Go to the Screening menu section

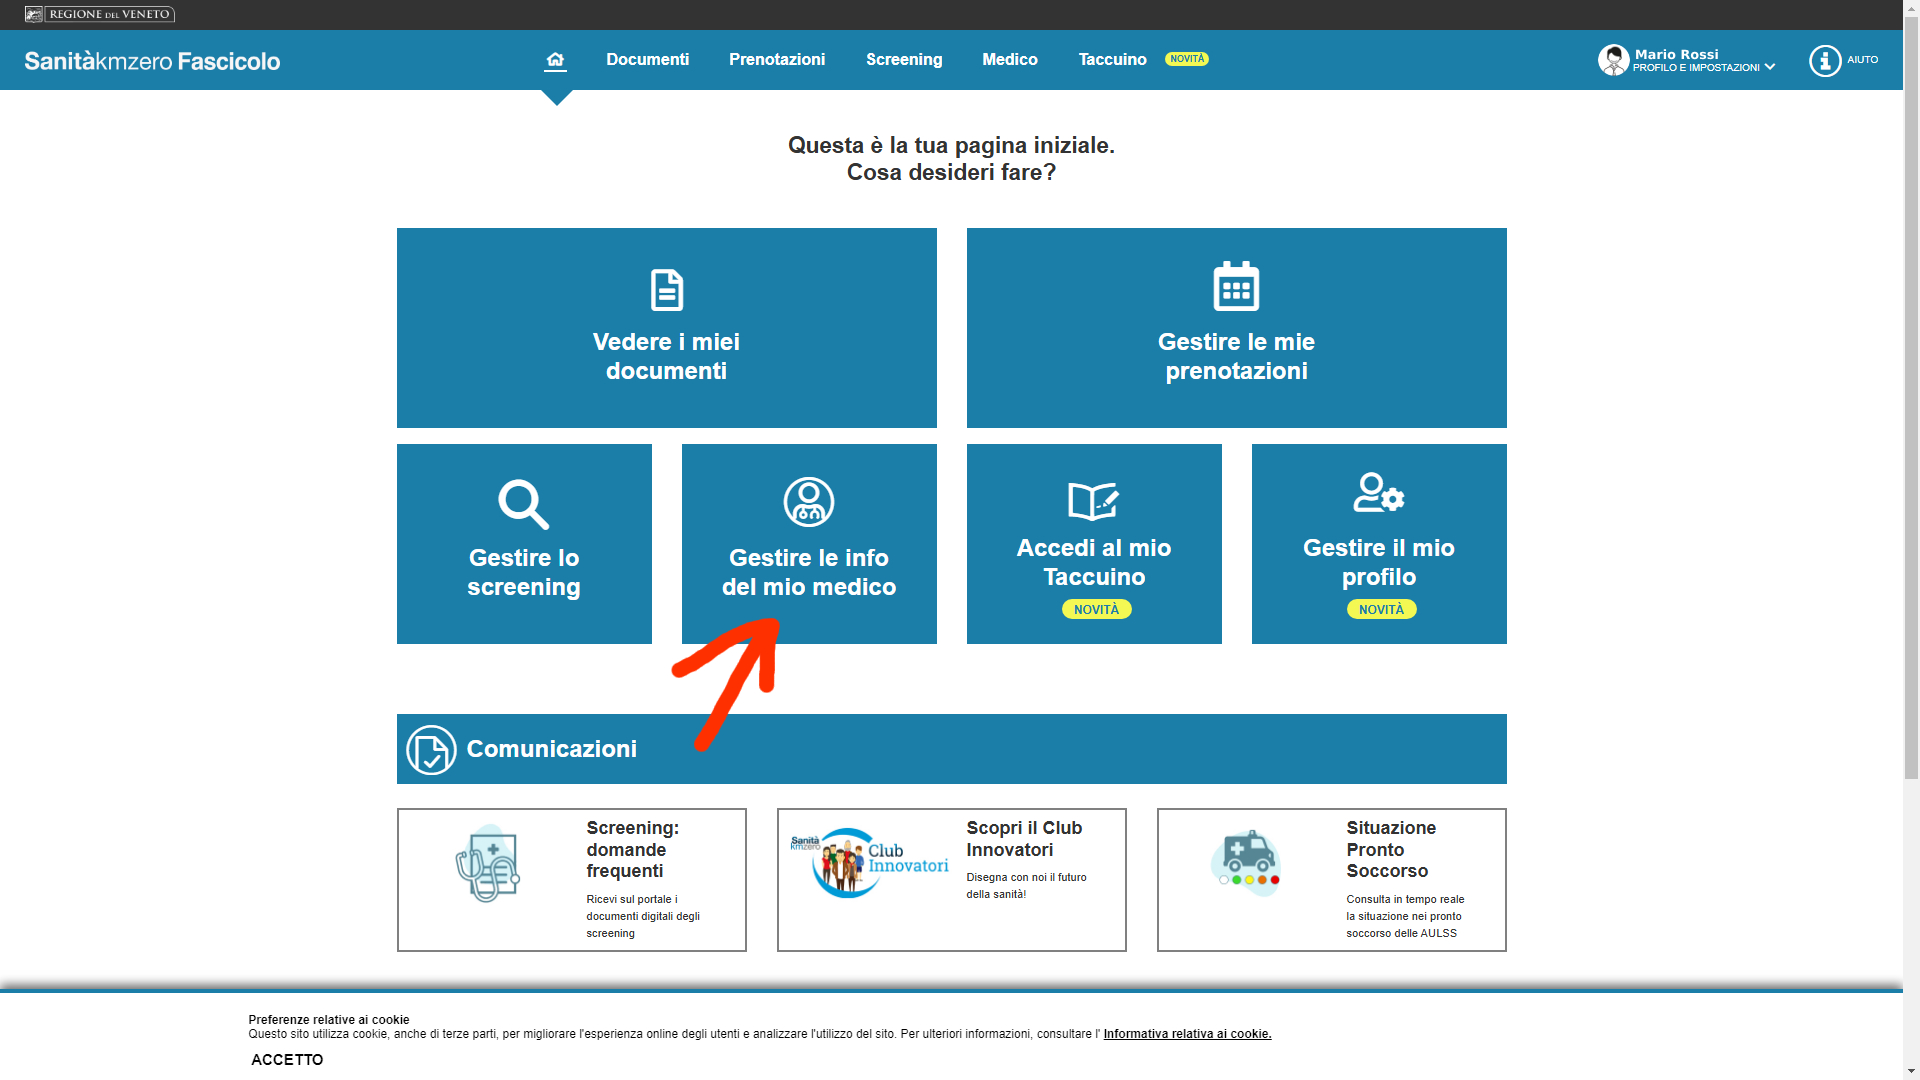(x=903, y=60)
